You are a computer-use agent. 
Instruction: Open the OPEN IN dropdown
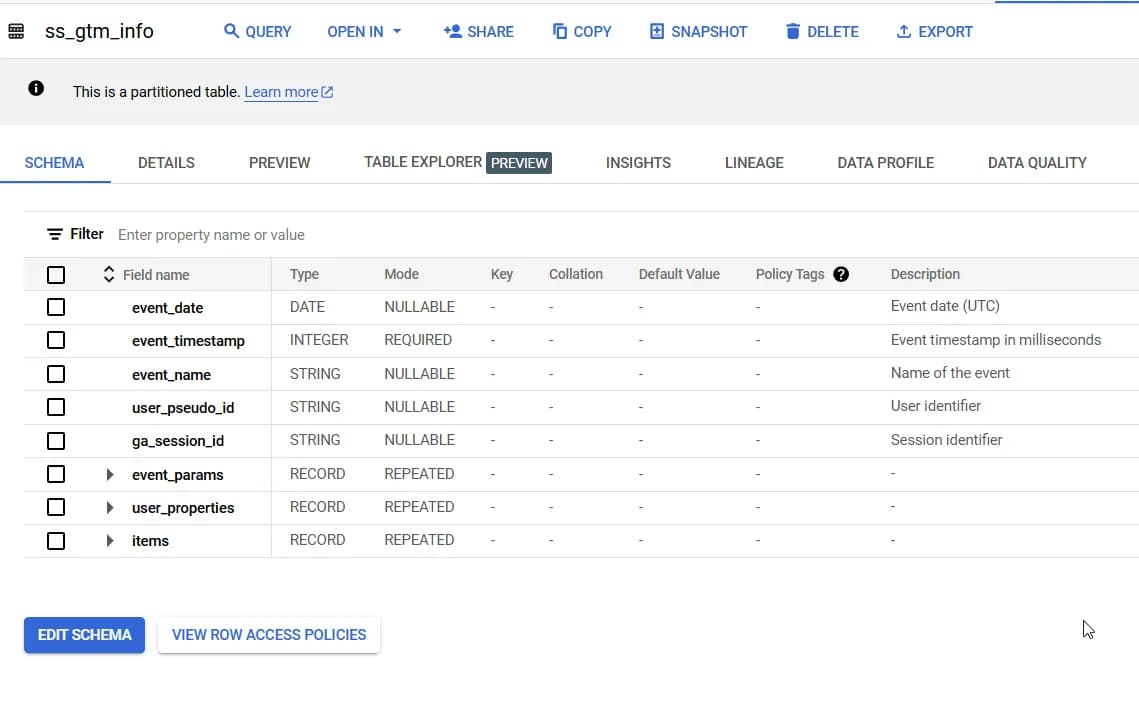coord(365,31)
